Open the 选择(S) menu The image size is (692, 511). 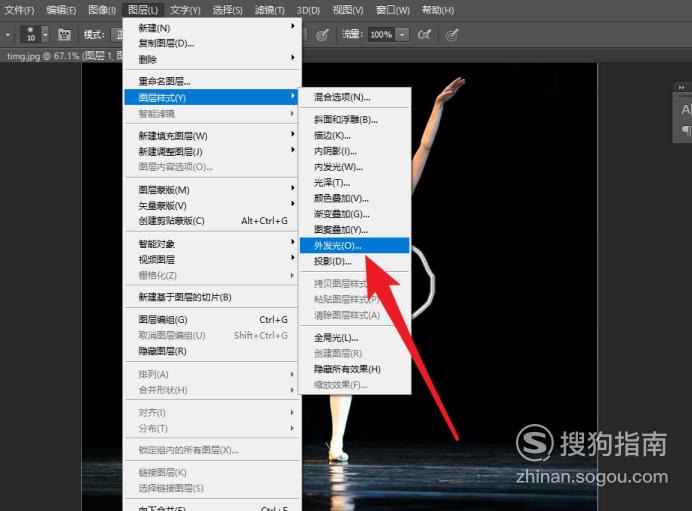coord(227,10)
